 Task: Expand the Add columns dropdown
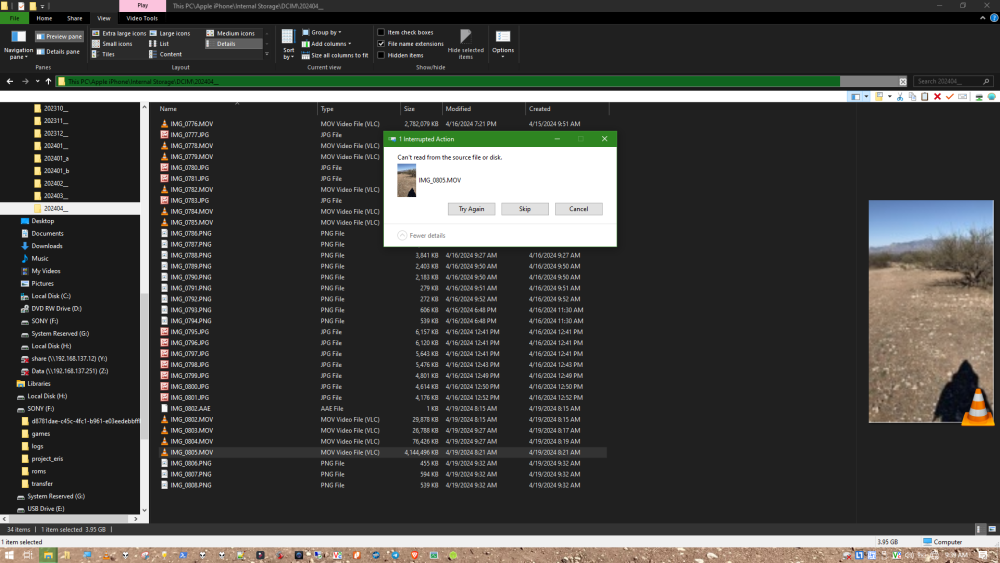(329, 44)
